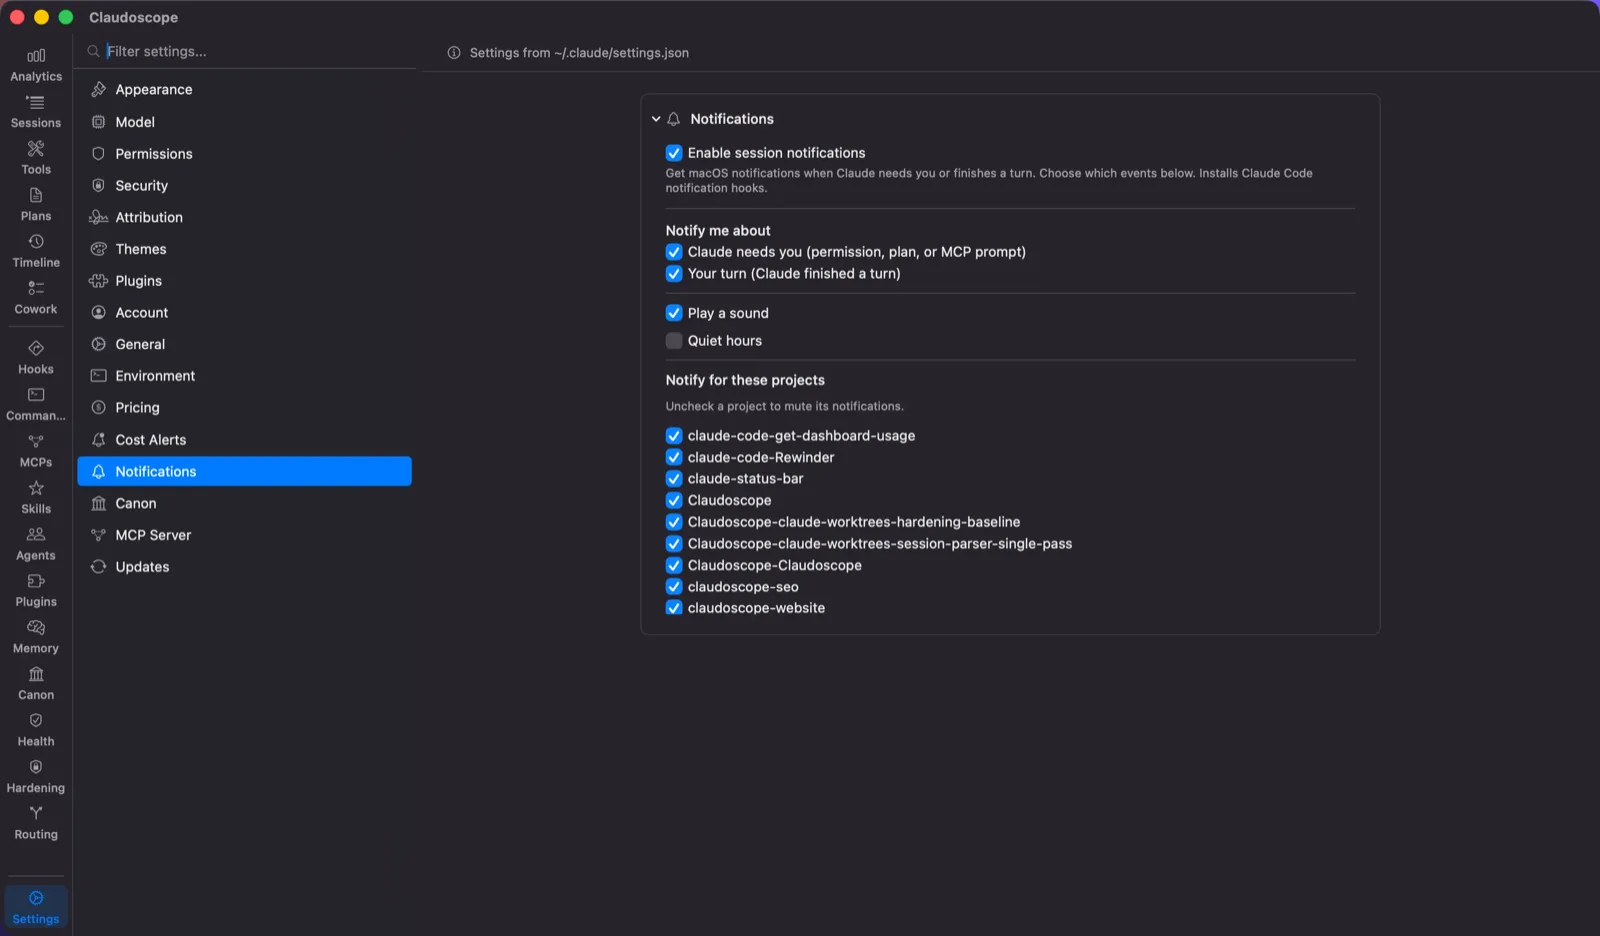1600x936 pixels.
Task: Disable the Play a sound checkbox
Action: (674, 313)
